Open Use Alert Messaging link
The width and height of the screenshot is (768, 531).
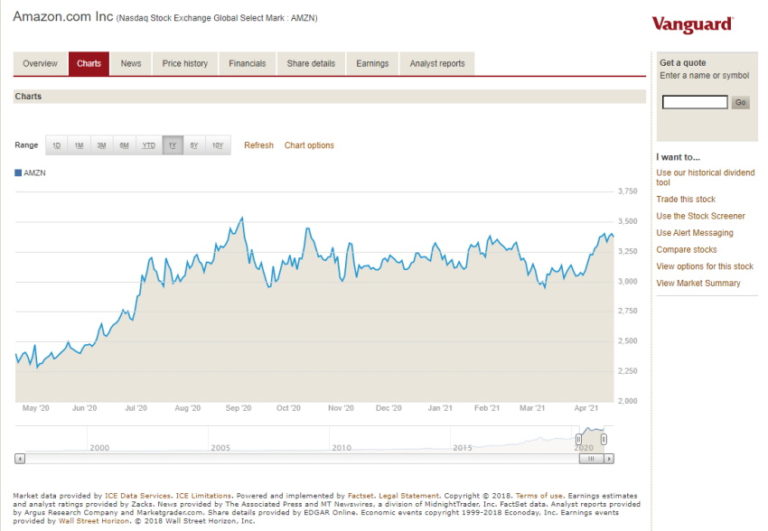(695, 233)
